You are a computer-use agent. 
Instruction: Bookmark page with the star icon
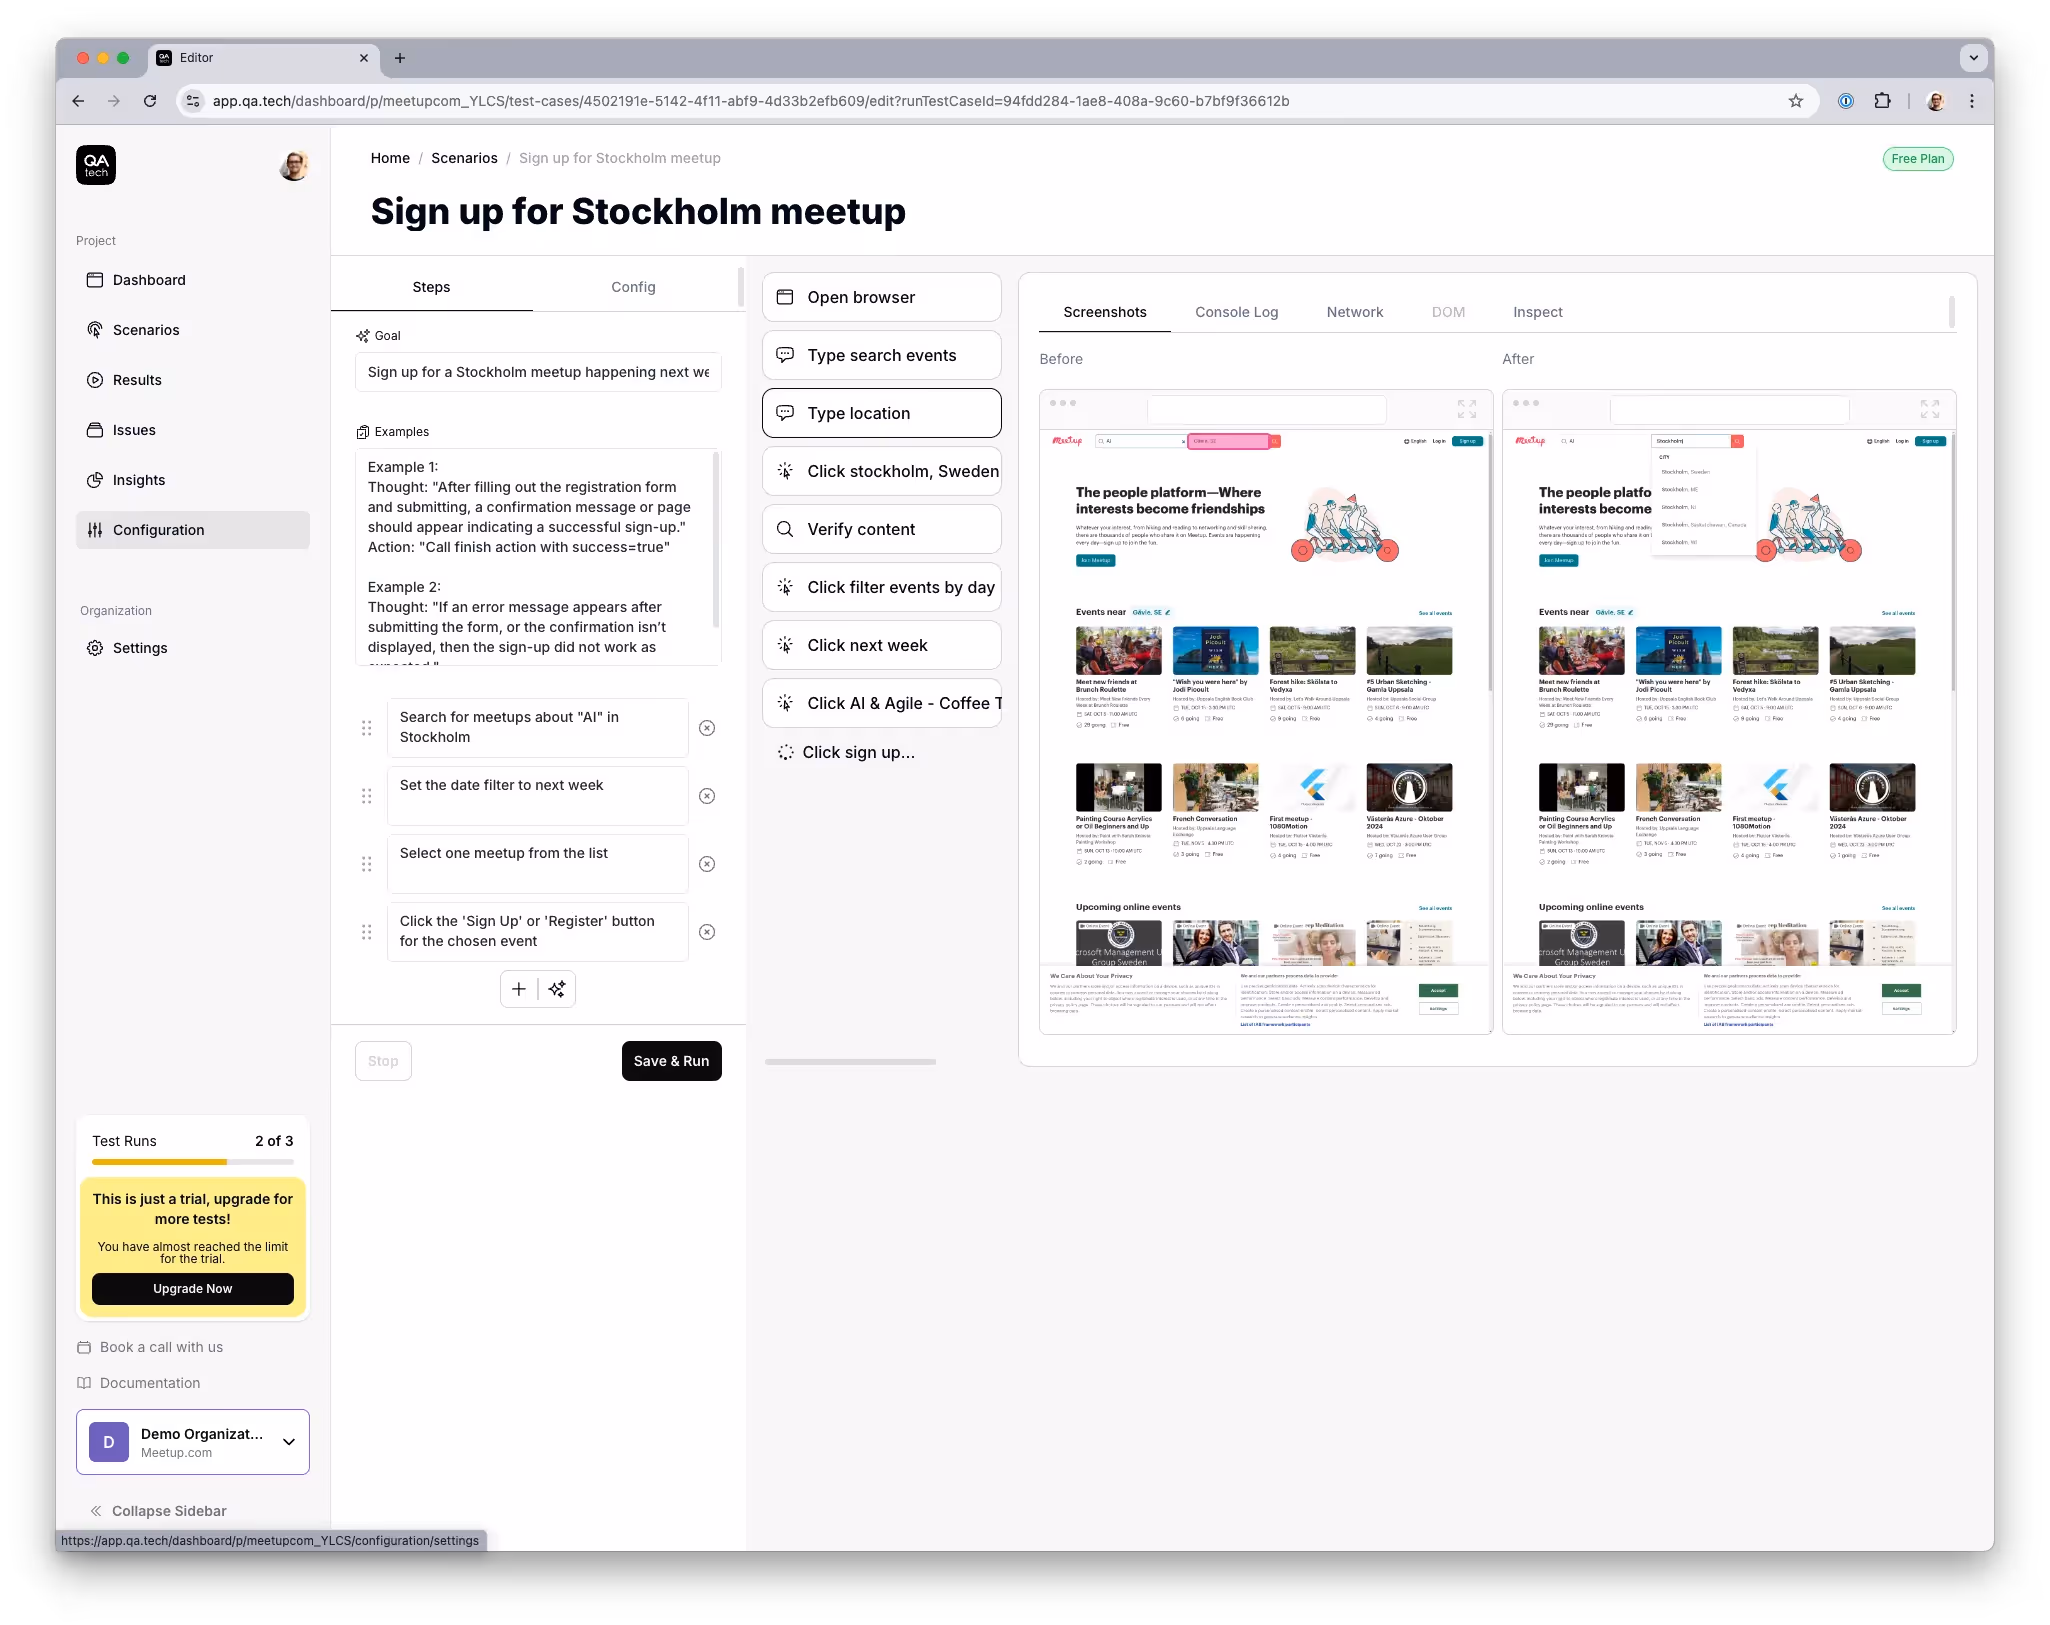click(1796, 101)
